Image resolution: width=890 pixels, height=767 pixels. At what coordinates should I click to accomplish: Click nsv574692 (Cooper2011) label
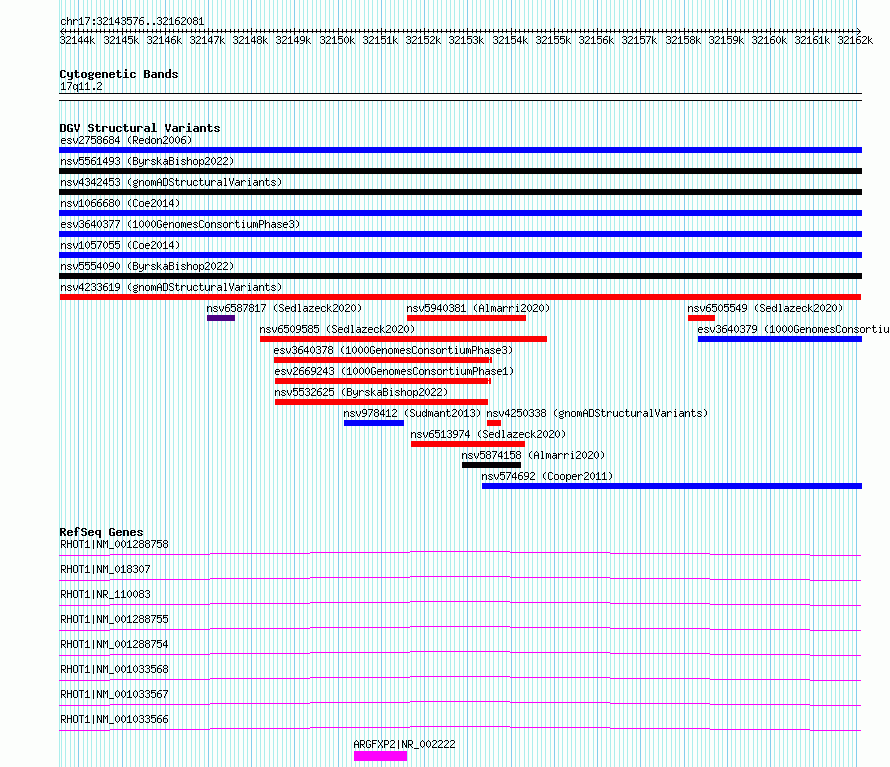pos(547,476)
